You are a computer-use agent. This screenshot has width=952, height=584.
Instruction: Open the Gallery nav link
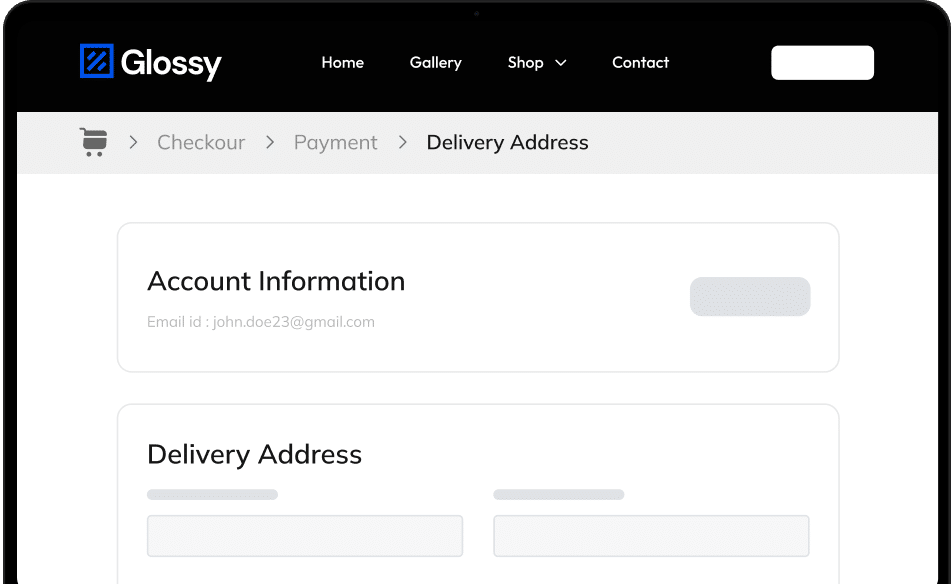coord(435,63)
